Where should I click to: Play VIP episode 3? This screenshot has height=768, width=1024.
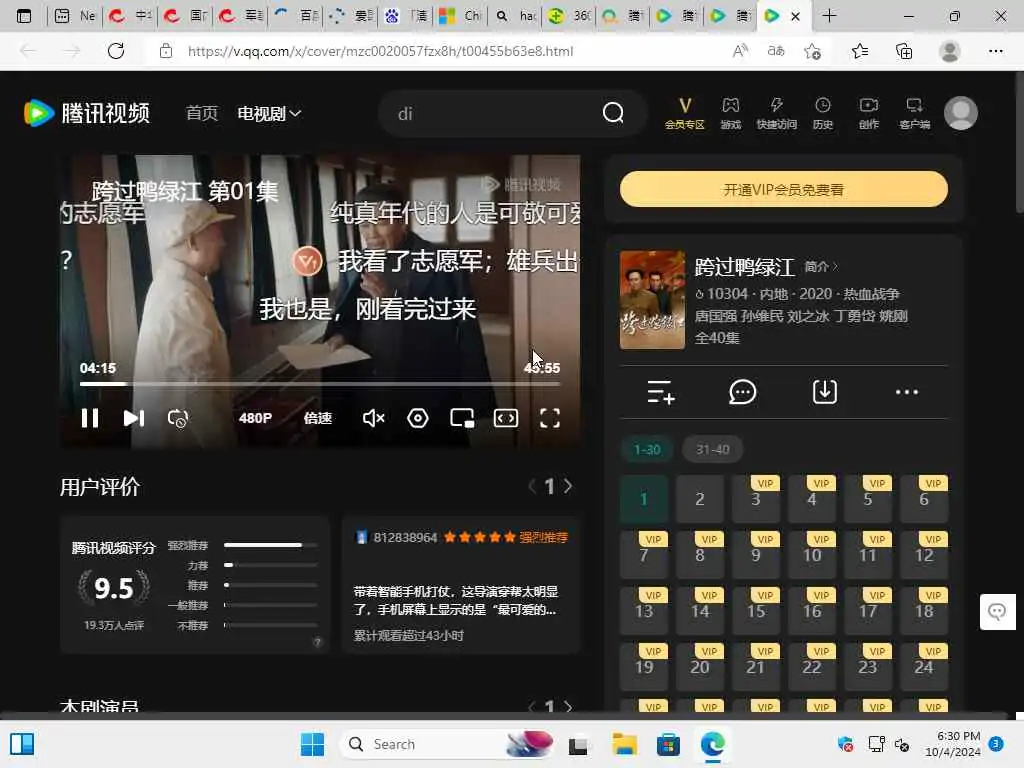click(756, 499)
